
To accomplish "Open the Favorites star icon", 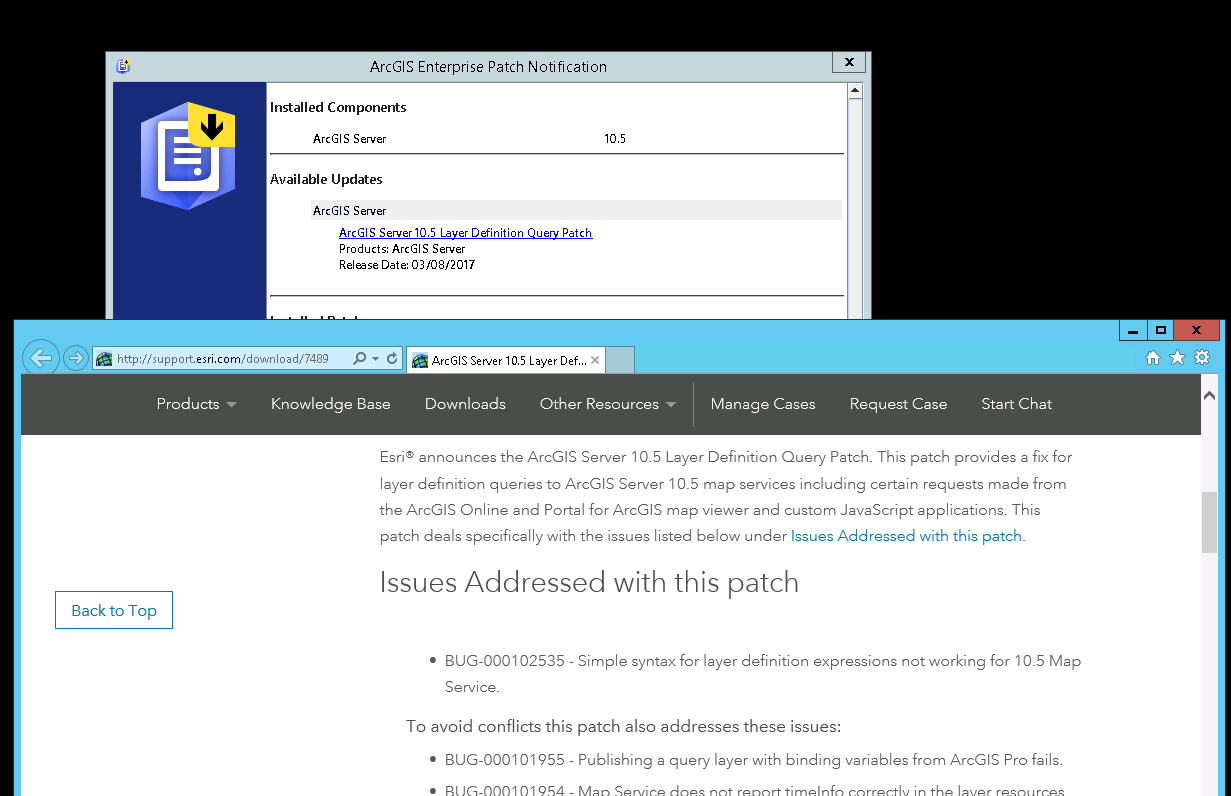I will [1177, 358].
